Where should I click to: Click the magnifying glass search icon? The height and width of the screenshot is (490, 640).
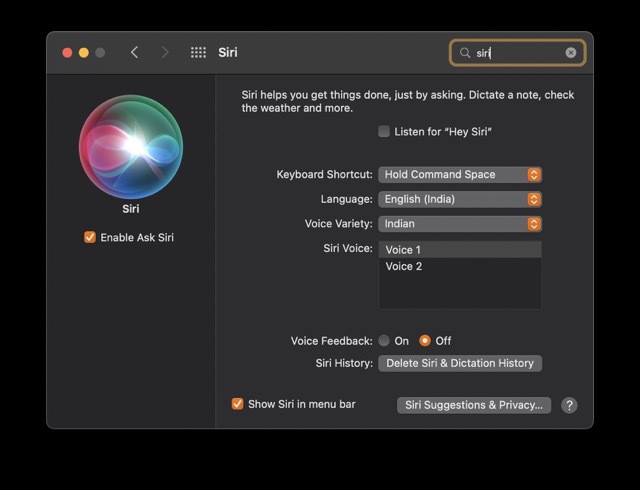[465, 53]
